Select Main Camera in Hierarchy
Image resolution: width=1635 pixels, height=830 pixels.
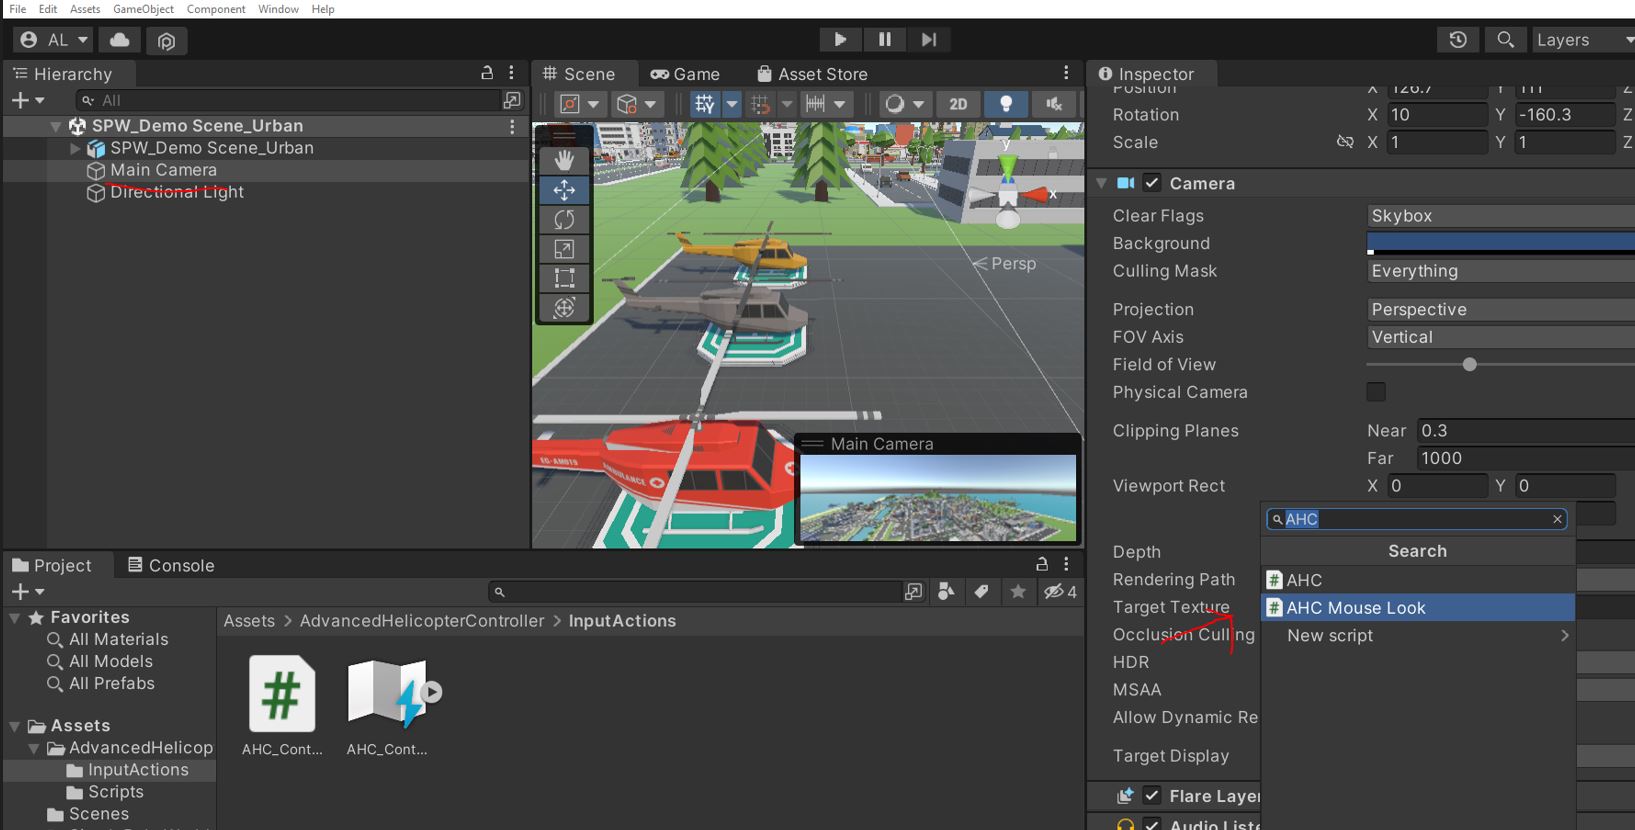click(163, 170)
